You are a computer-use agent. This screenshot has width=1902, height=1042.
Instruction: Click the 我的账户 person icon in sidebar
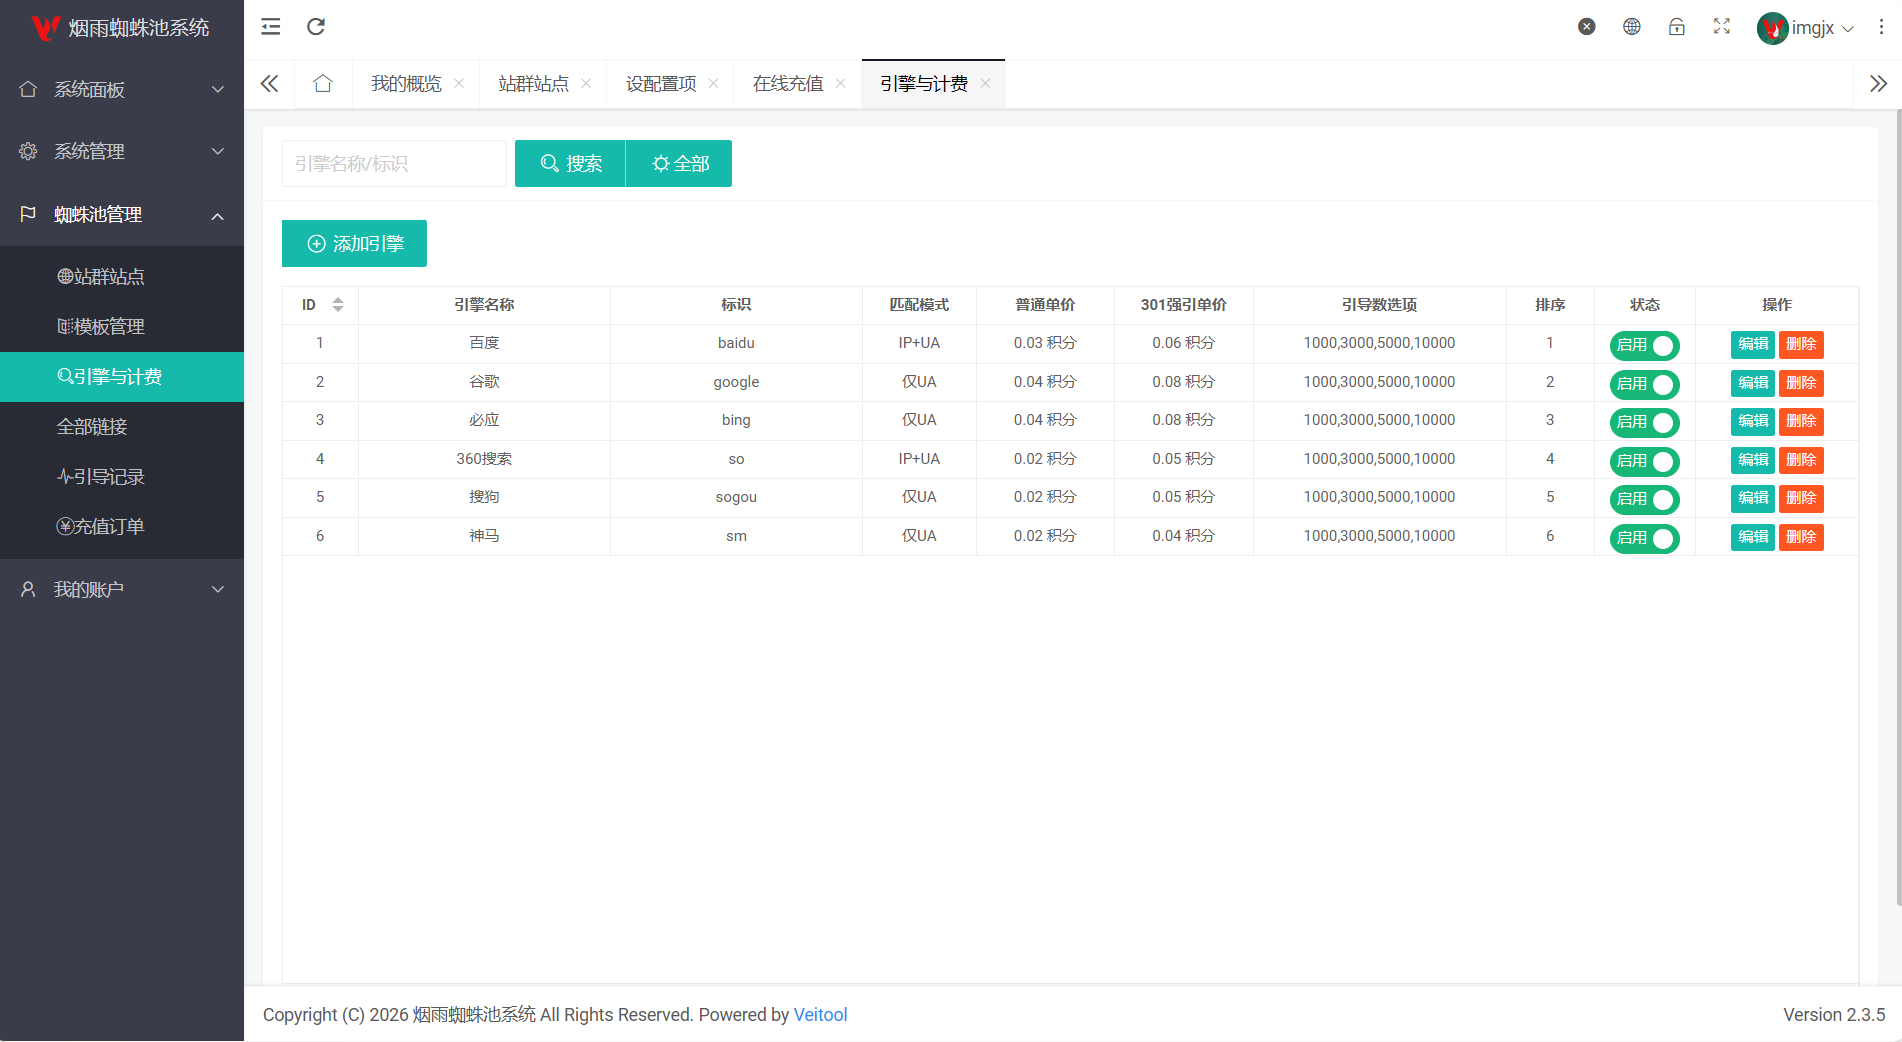click(x=28, y=589)
